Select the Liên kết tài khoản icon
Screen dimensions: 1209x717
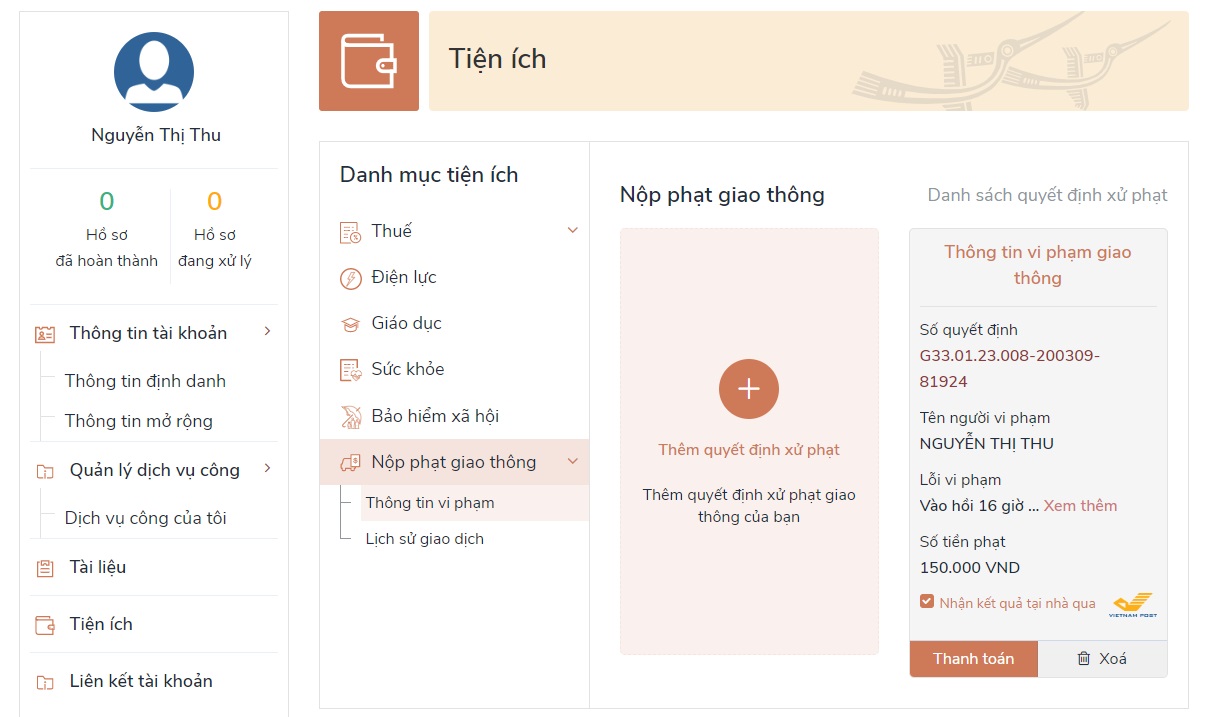coord(43,681)
